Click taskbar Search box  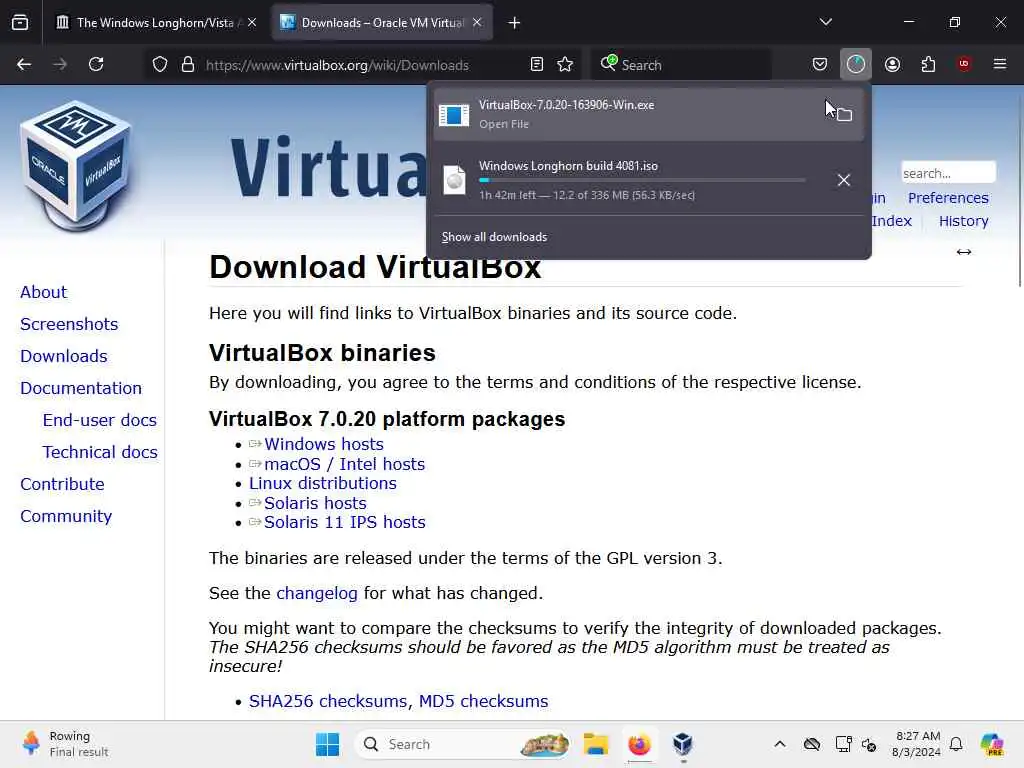coord(462,744)
